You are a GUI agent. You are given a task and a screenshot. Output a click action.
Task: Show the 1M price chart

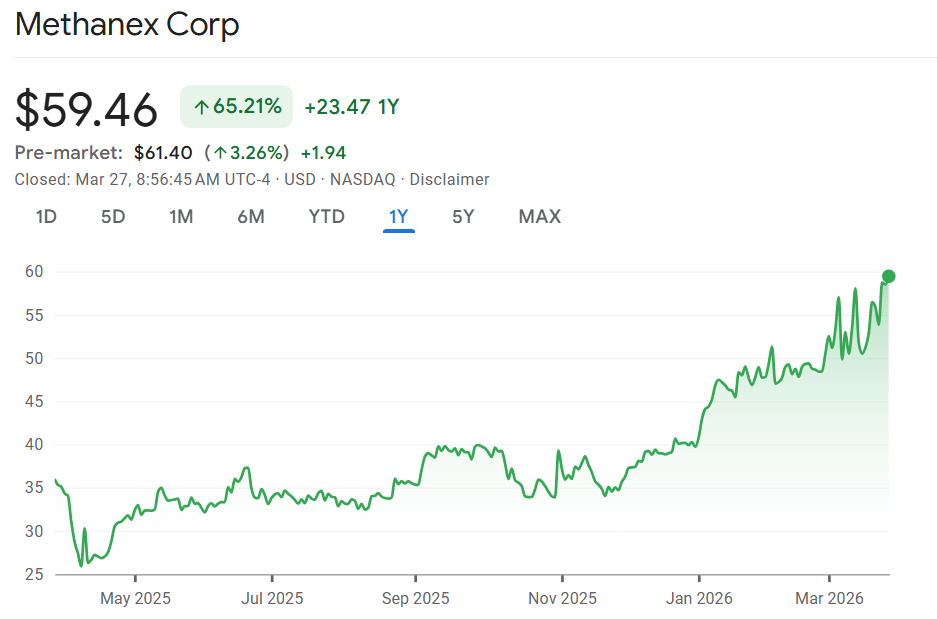click(181, 216)
